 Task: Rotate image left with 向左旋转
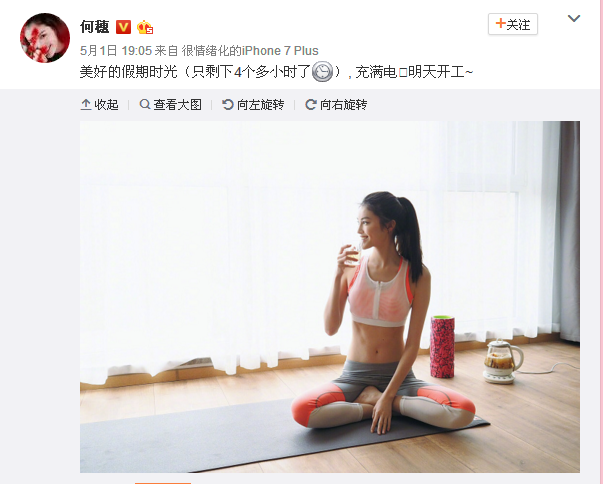(x=253, y=105)
